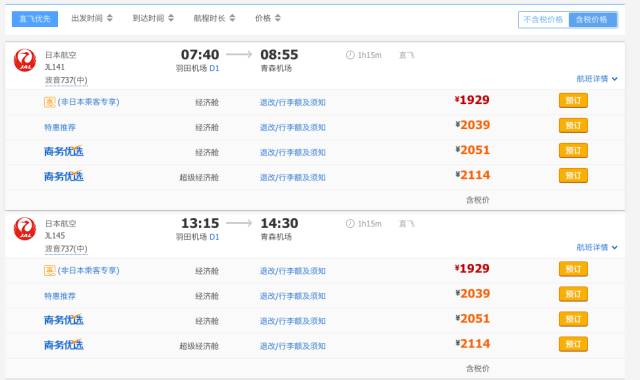Click the clock duration icon for the 07:40 flight
The width and height of the screenshot is (640, 380).
coord(350,55)
